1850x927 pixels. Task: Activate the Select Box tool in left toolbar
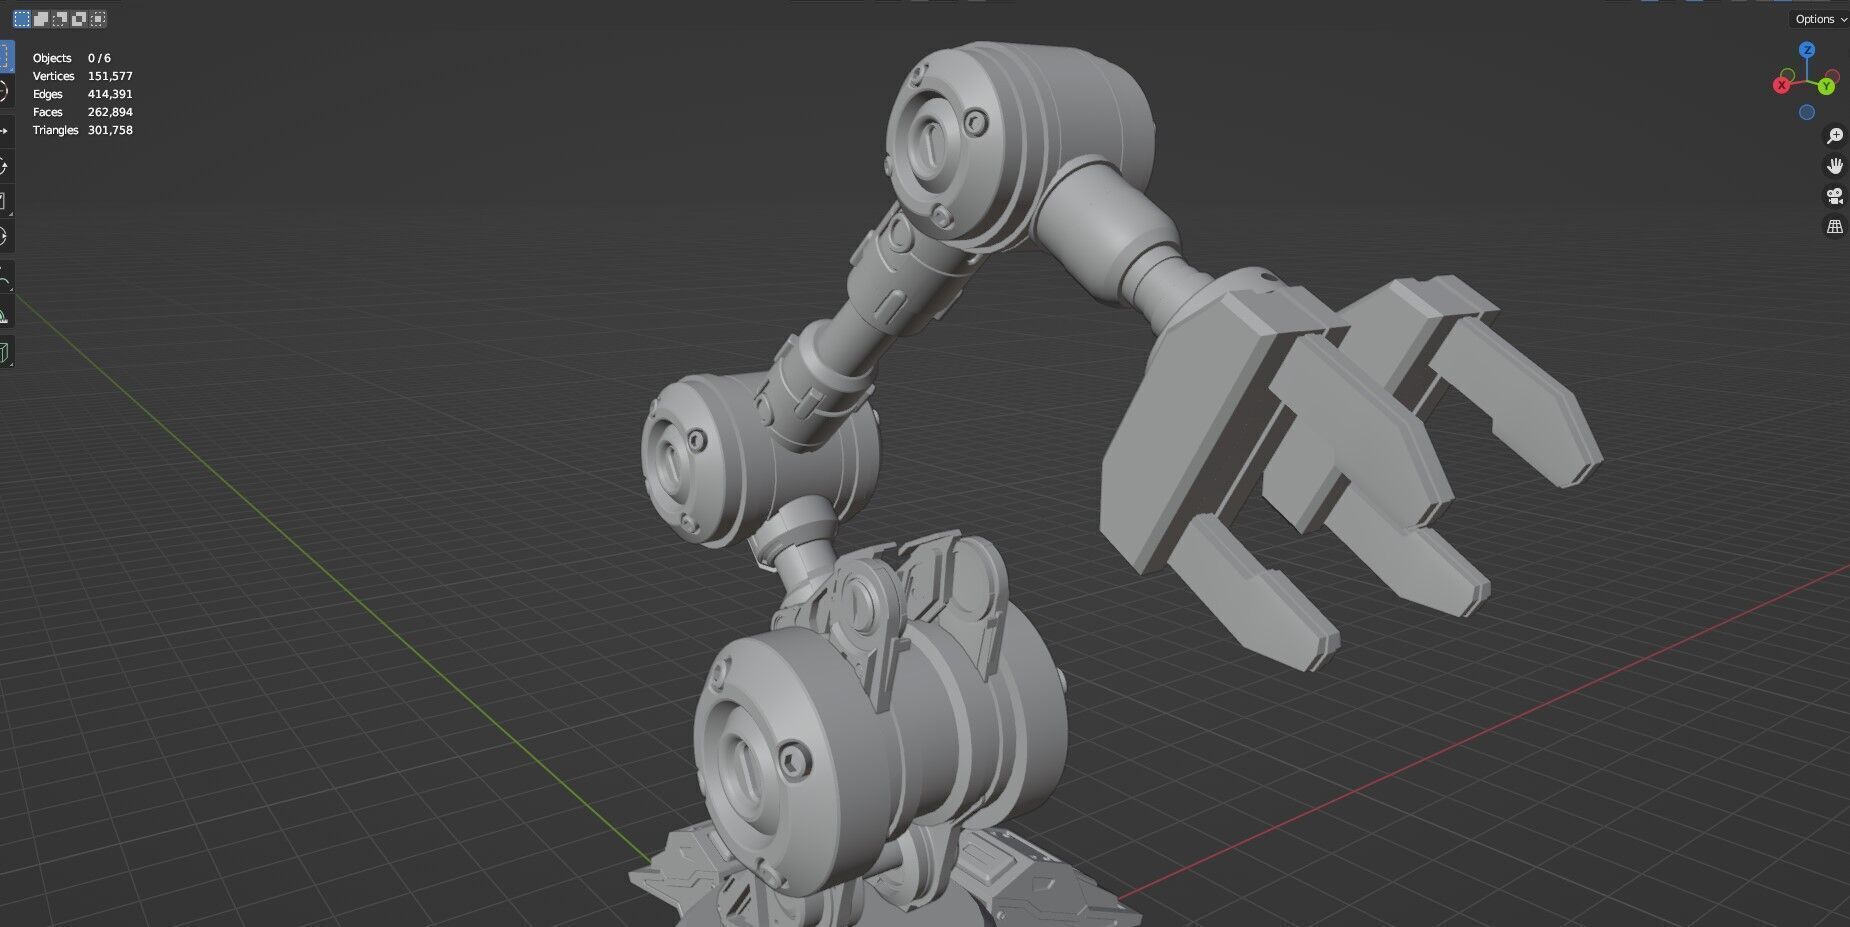click(x=5, y=56)
